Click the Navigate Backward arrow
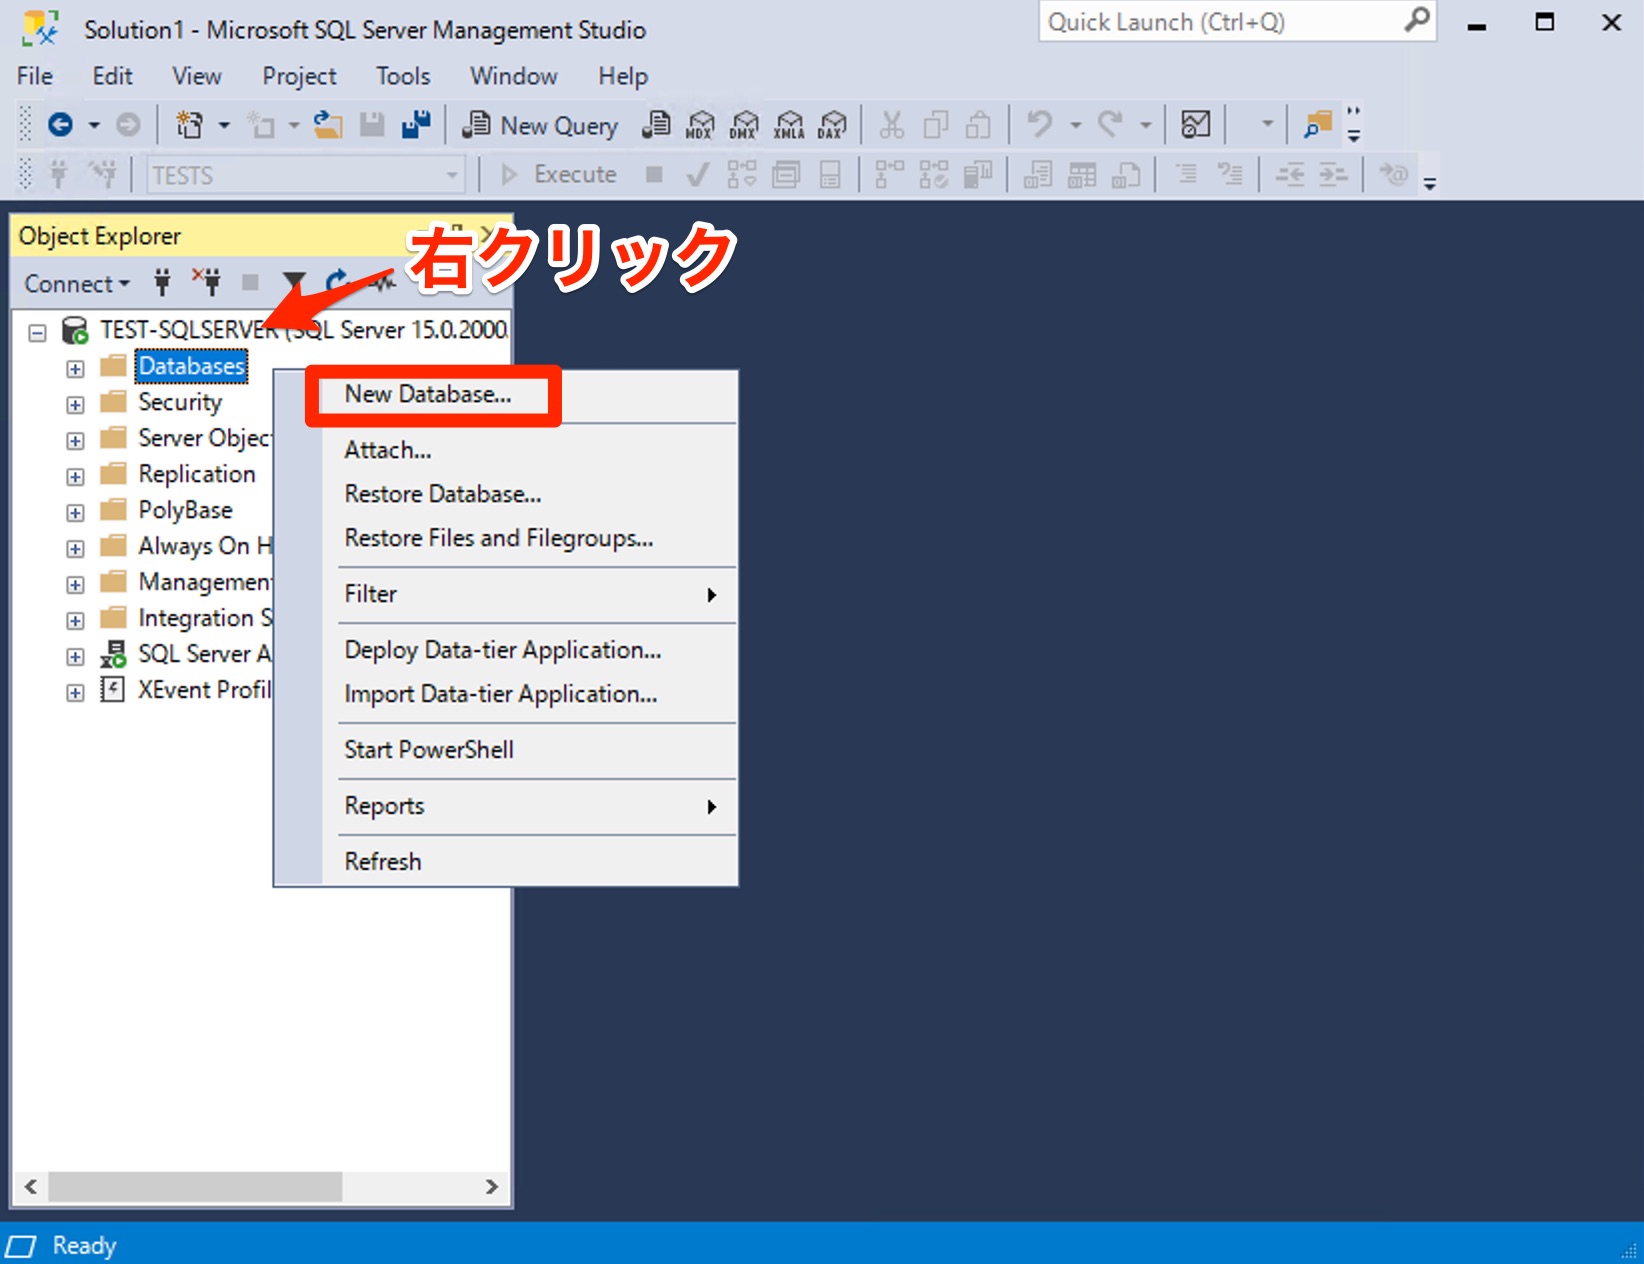This screenshot has width=1644, height=1264. point(60,124)
